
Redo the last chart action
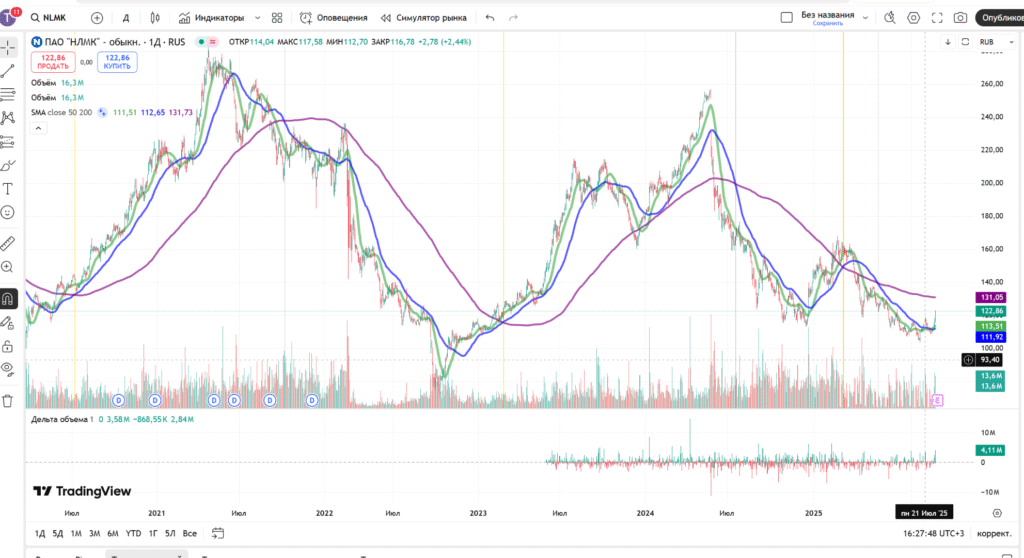coord(513,18)
